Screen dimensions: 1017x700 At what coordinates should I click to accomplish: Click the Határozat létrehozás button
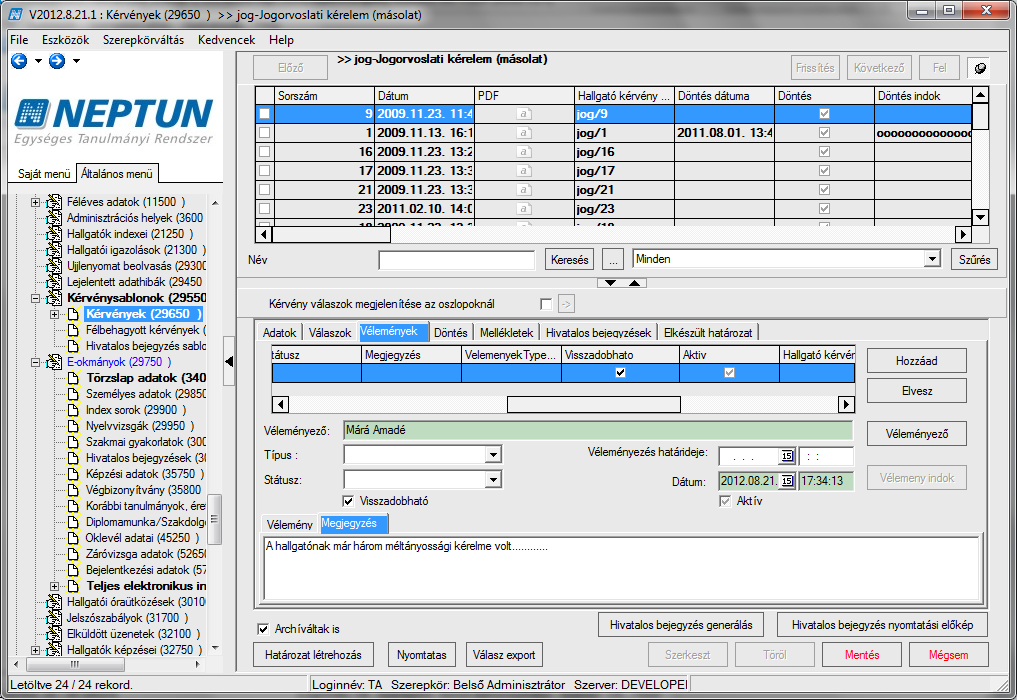[x=313, y=655]
